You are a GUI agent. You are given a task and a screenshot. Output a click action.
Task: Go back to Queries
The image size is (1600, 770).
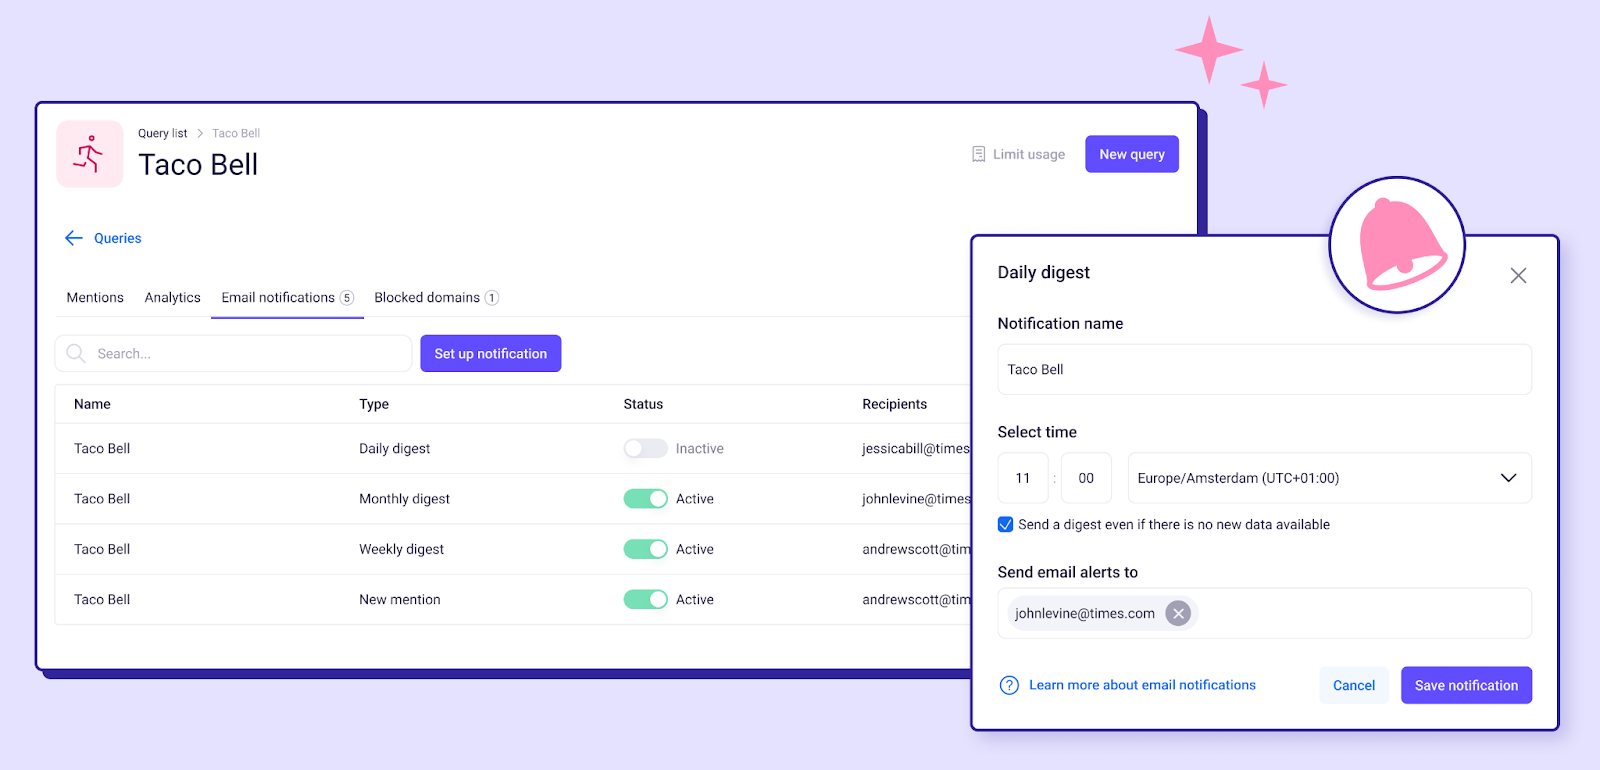[117, 238]
